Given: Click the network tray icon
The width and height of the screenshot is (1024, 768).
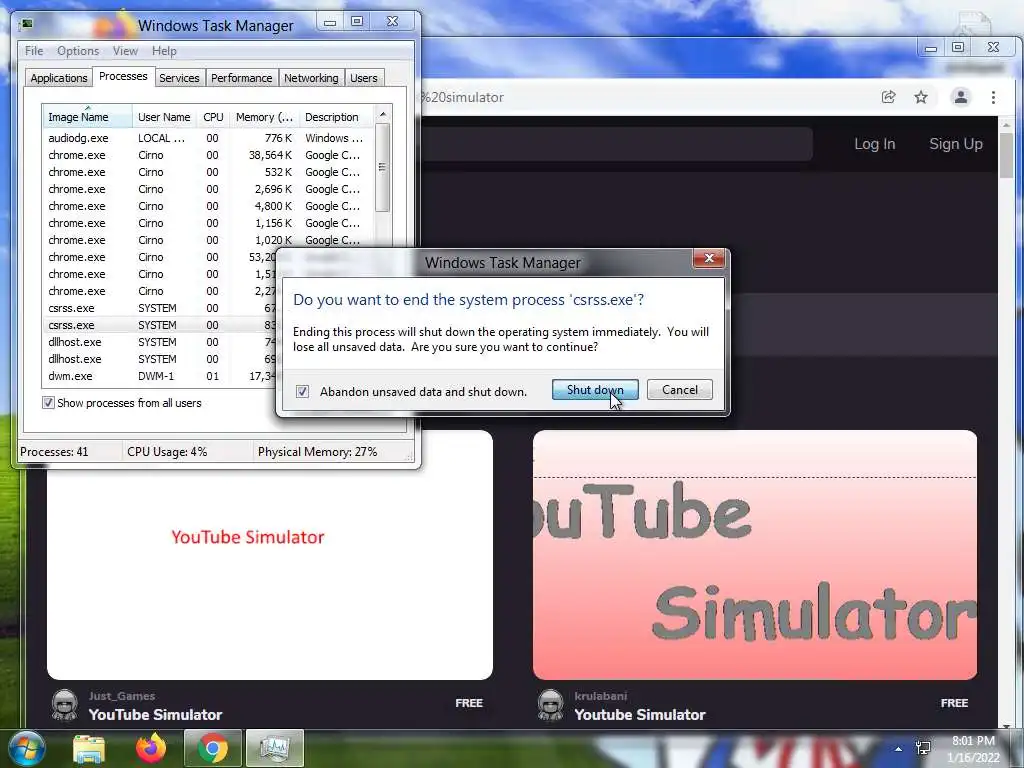Looking at the screenshot, I should tap(923, 748).
